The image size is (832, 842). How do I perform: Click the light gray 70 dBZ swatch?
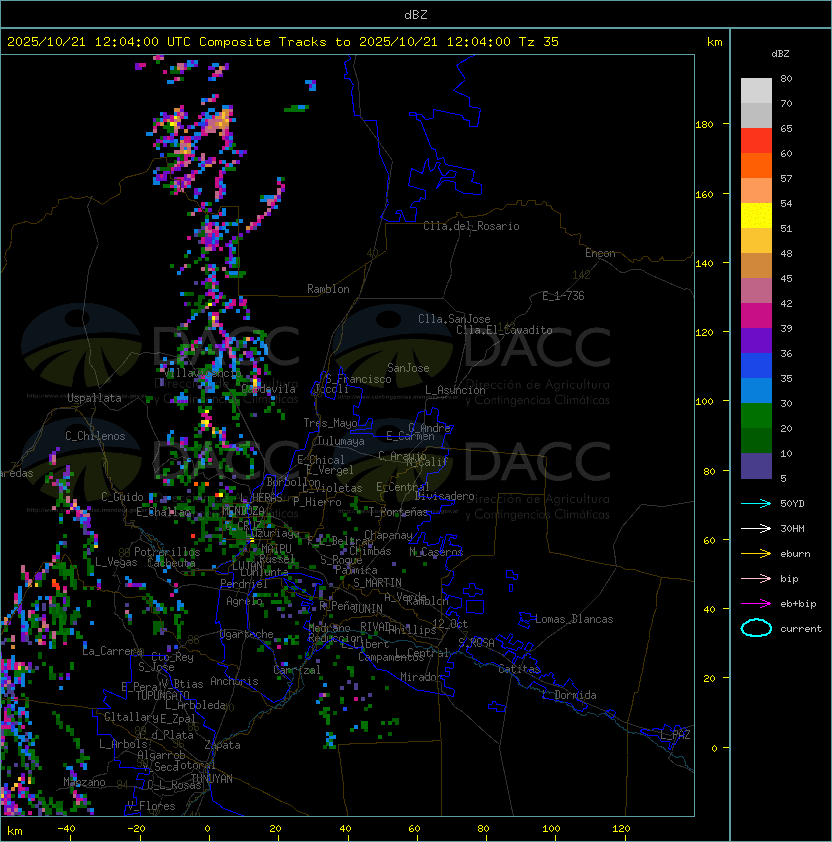tap(756, 91)
